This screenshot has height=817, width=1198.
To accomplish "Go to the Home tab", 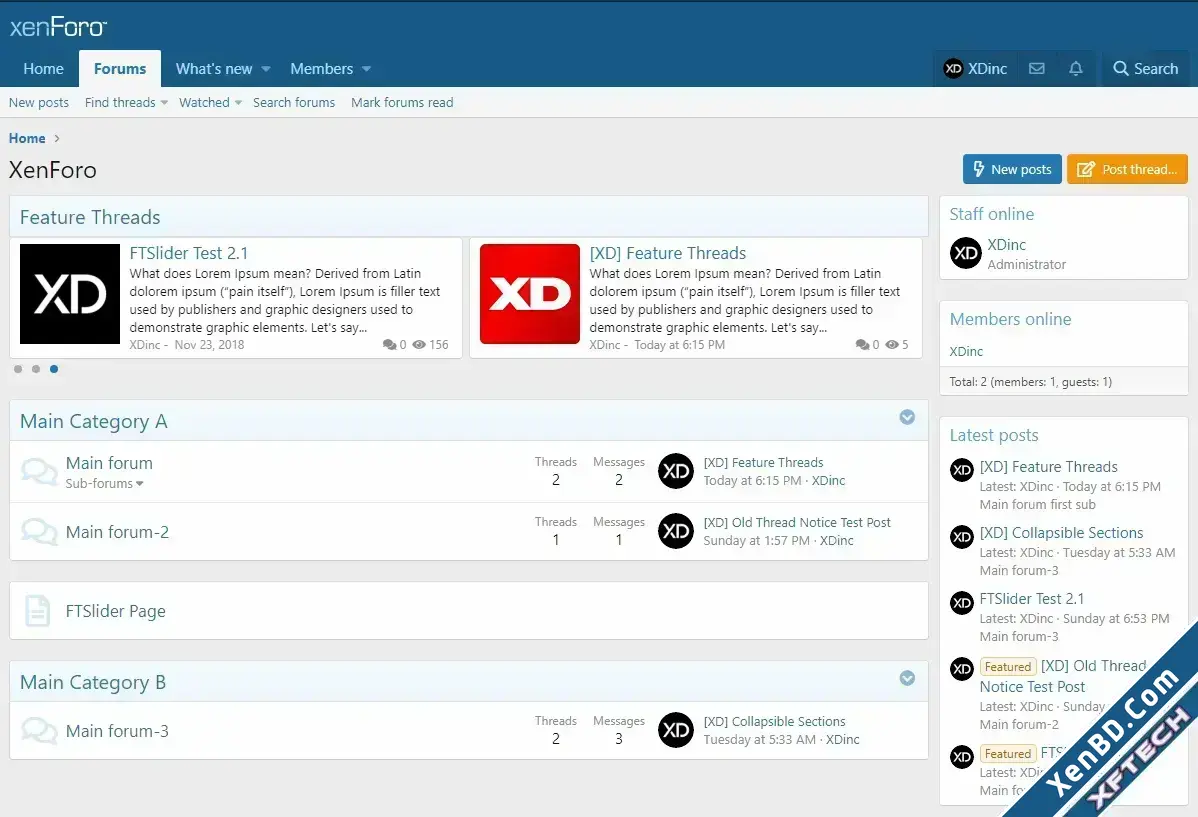I will coord(44,69).
